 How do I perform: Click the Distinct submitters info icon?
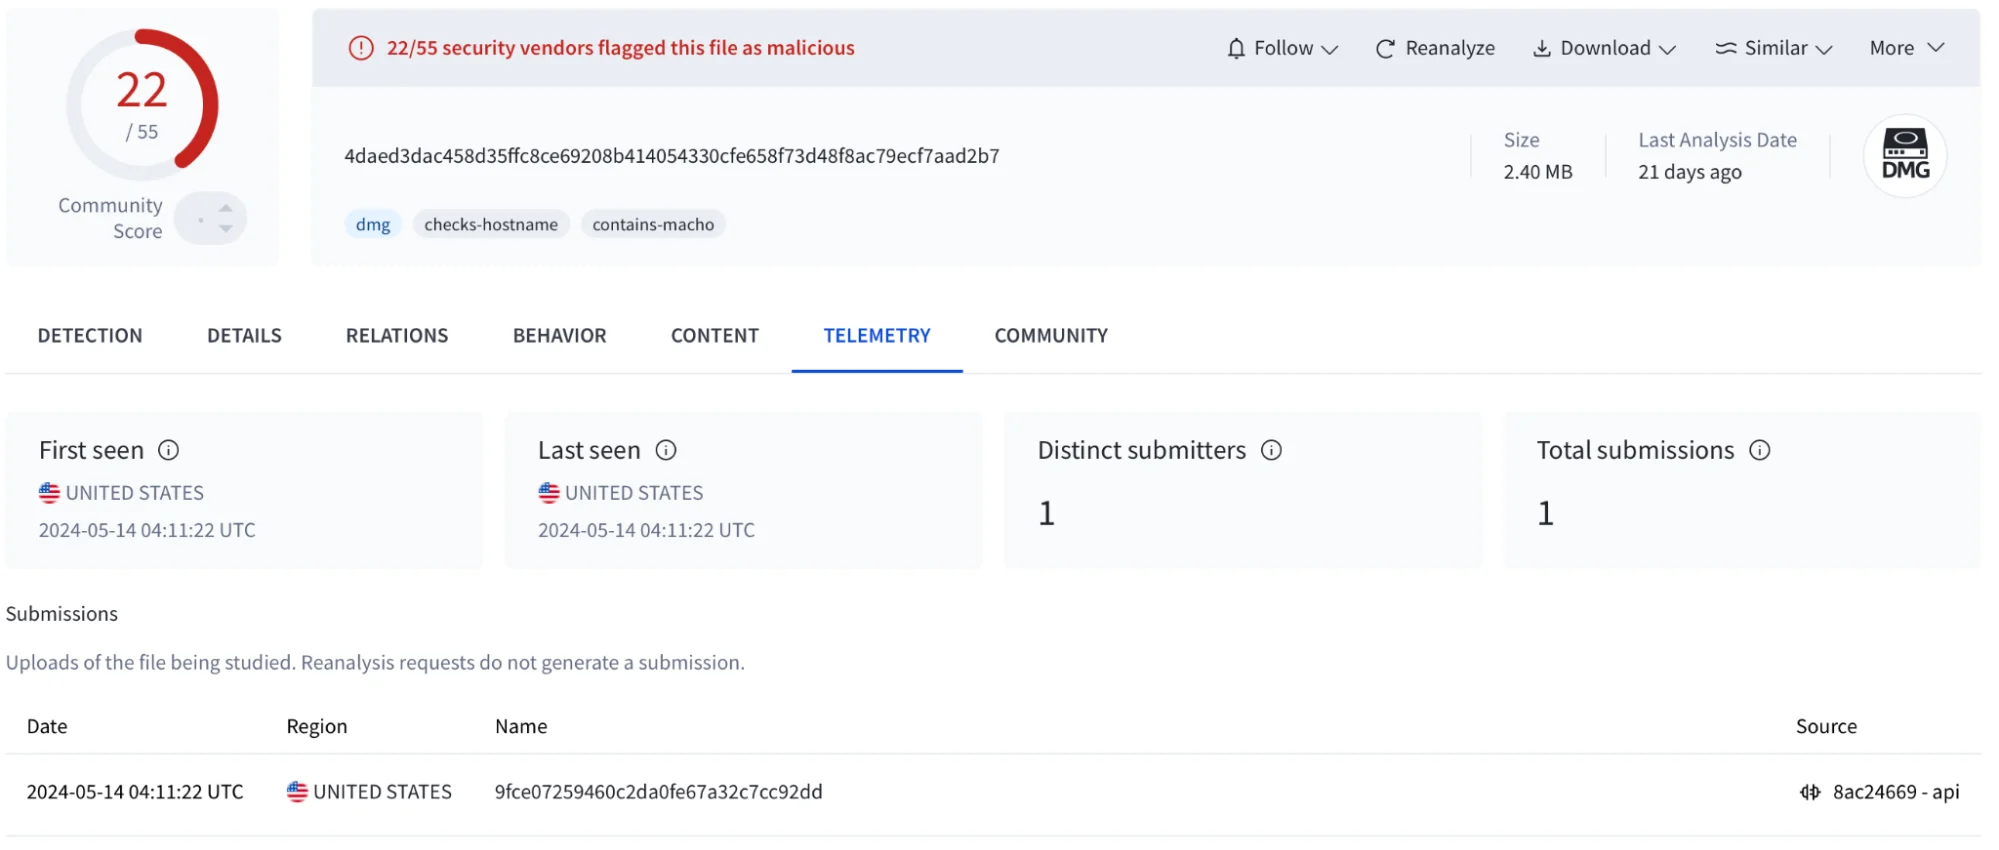click(x=1271, y=450)
